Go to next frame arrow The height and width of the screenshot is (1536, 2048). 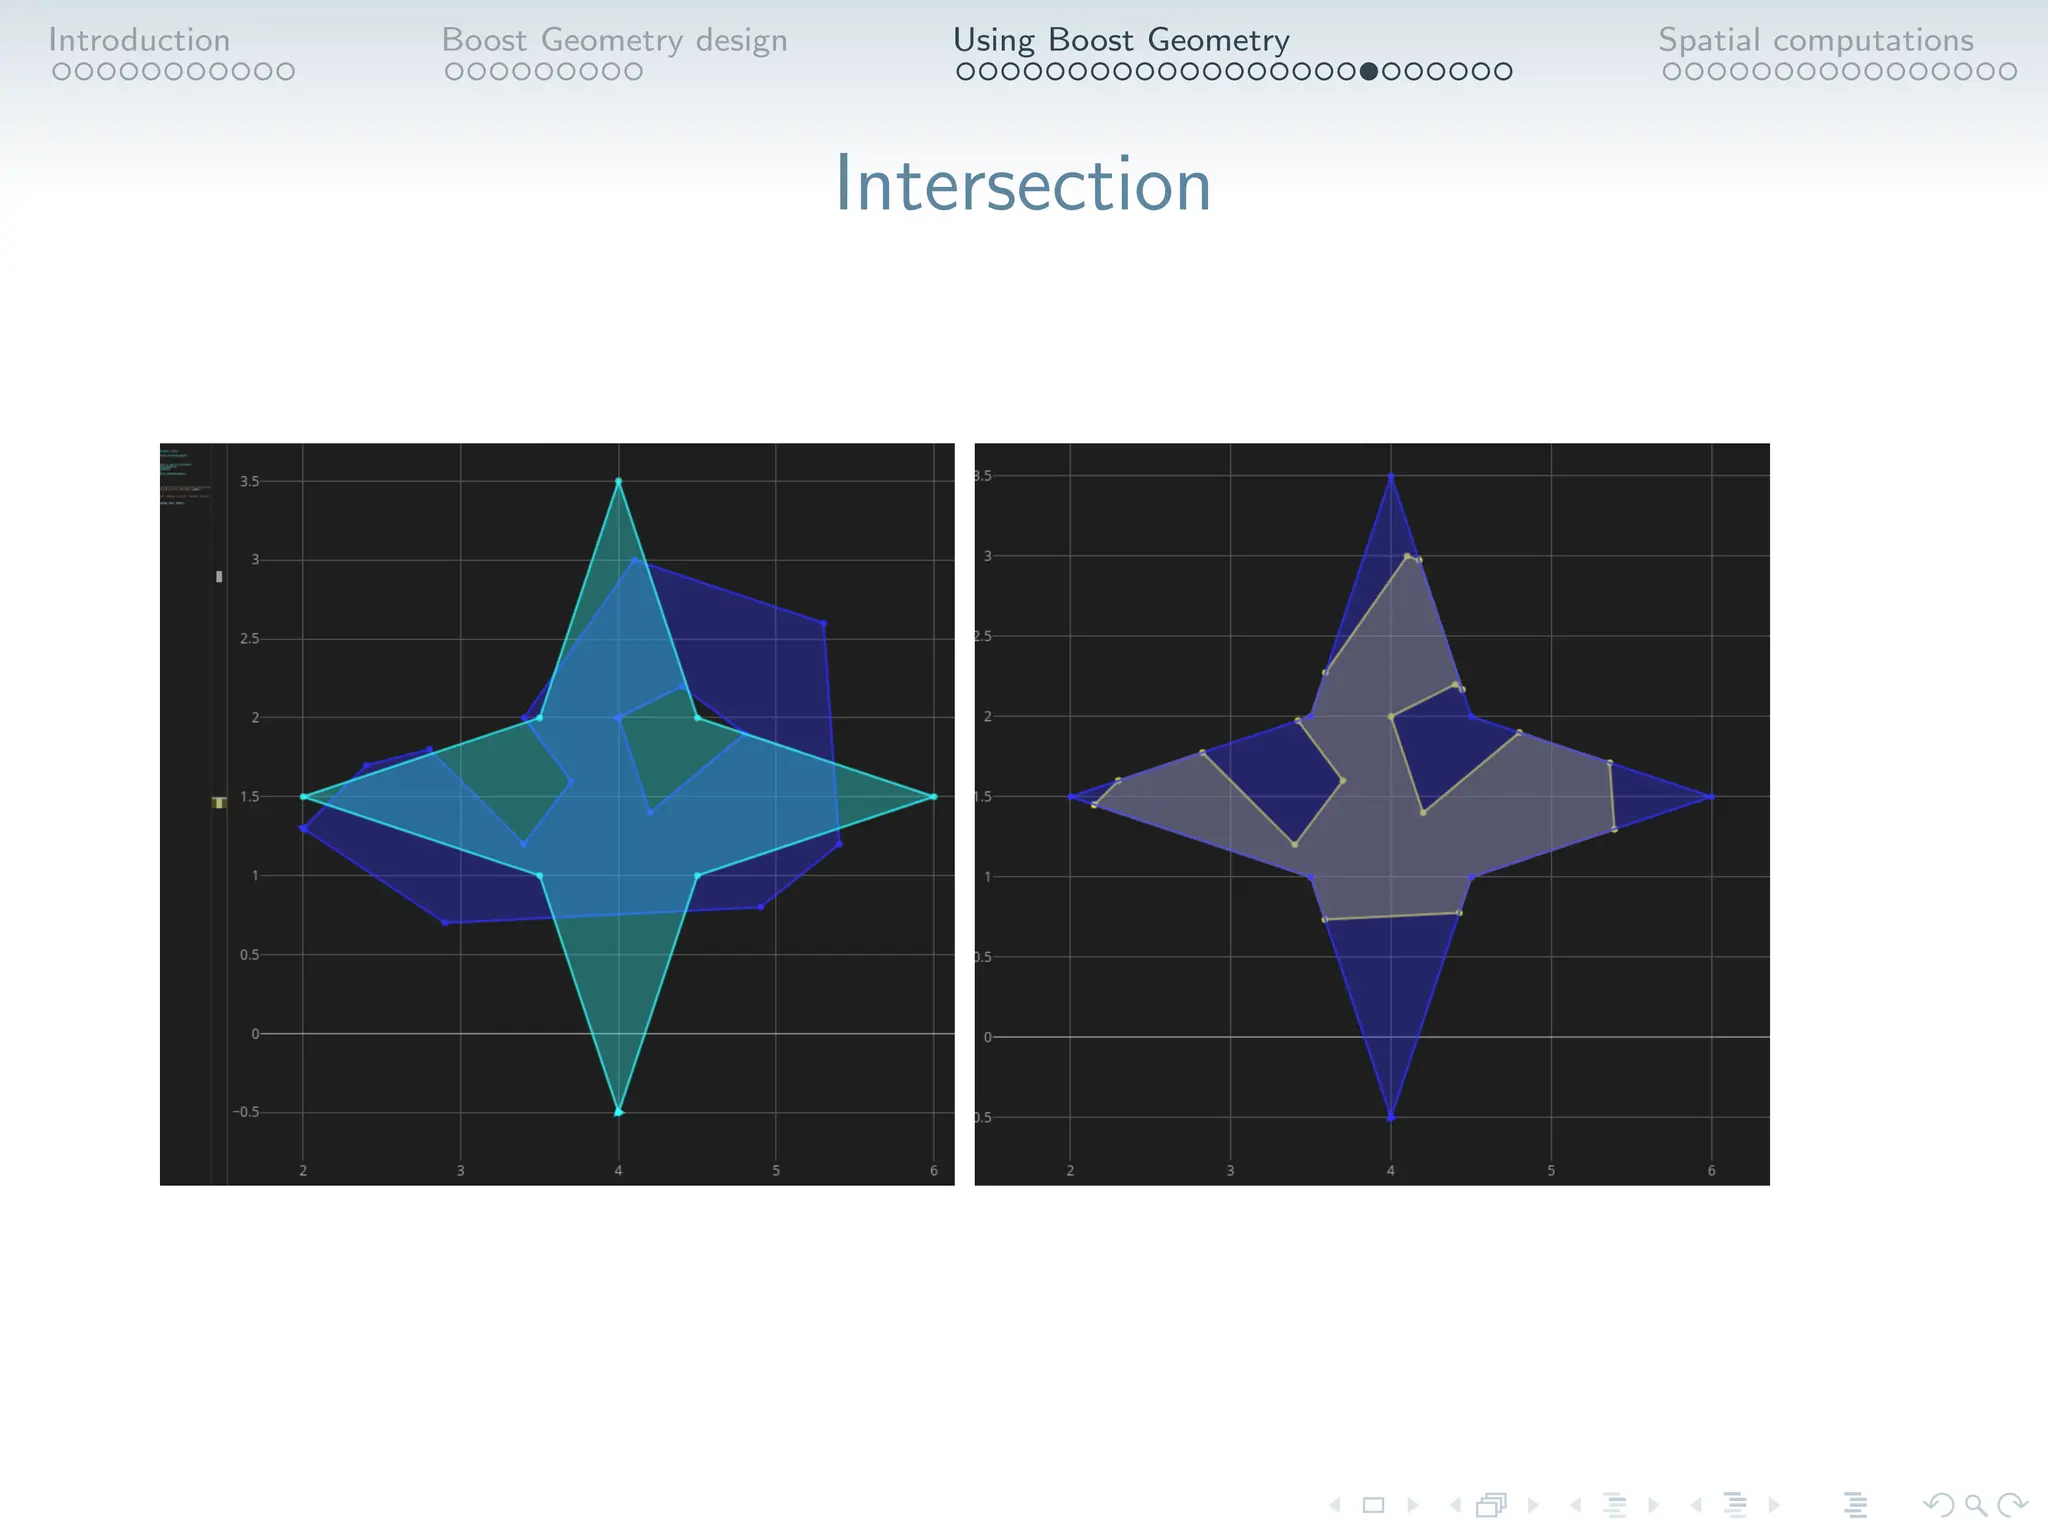click(1533, 1505)
